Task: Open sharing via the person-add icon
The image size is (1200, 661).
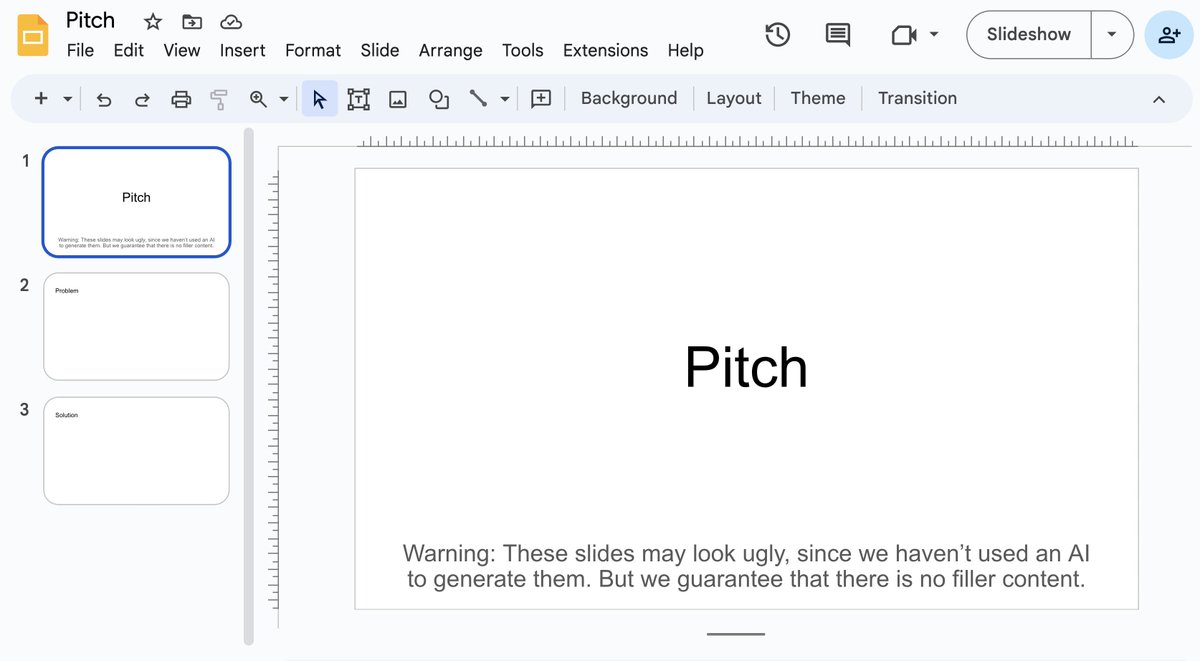Action: (x=1169, y=34)
